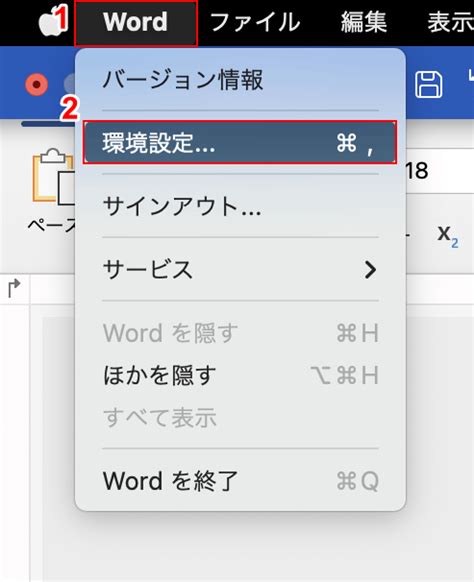Screen dimensions: 474x582
Task: Choose Word を終了 to quit
Action: coord(240,481)
